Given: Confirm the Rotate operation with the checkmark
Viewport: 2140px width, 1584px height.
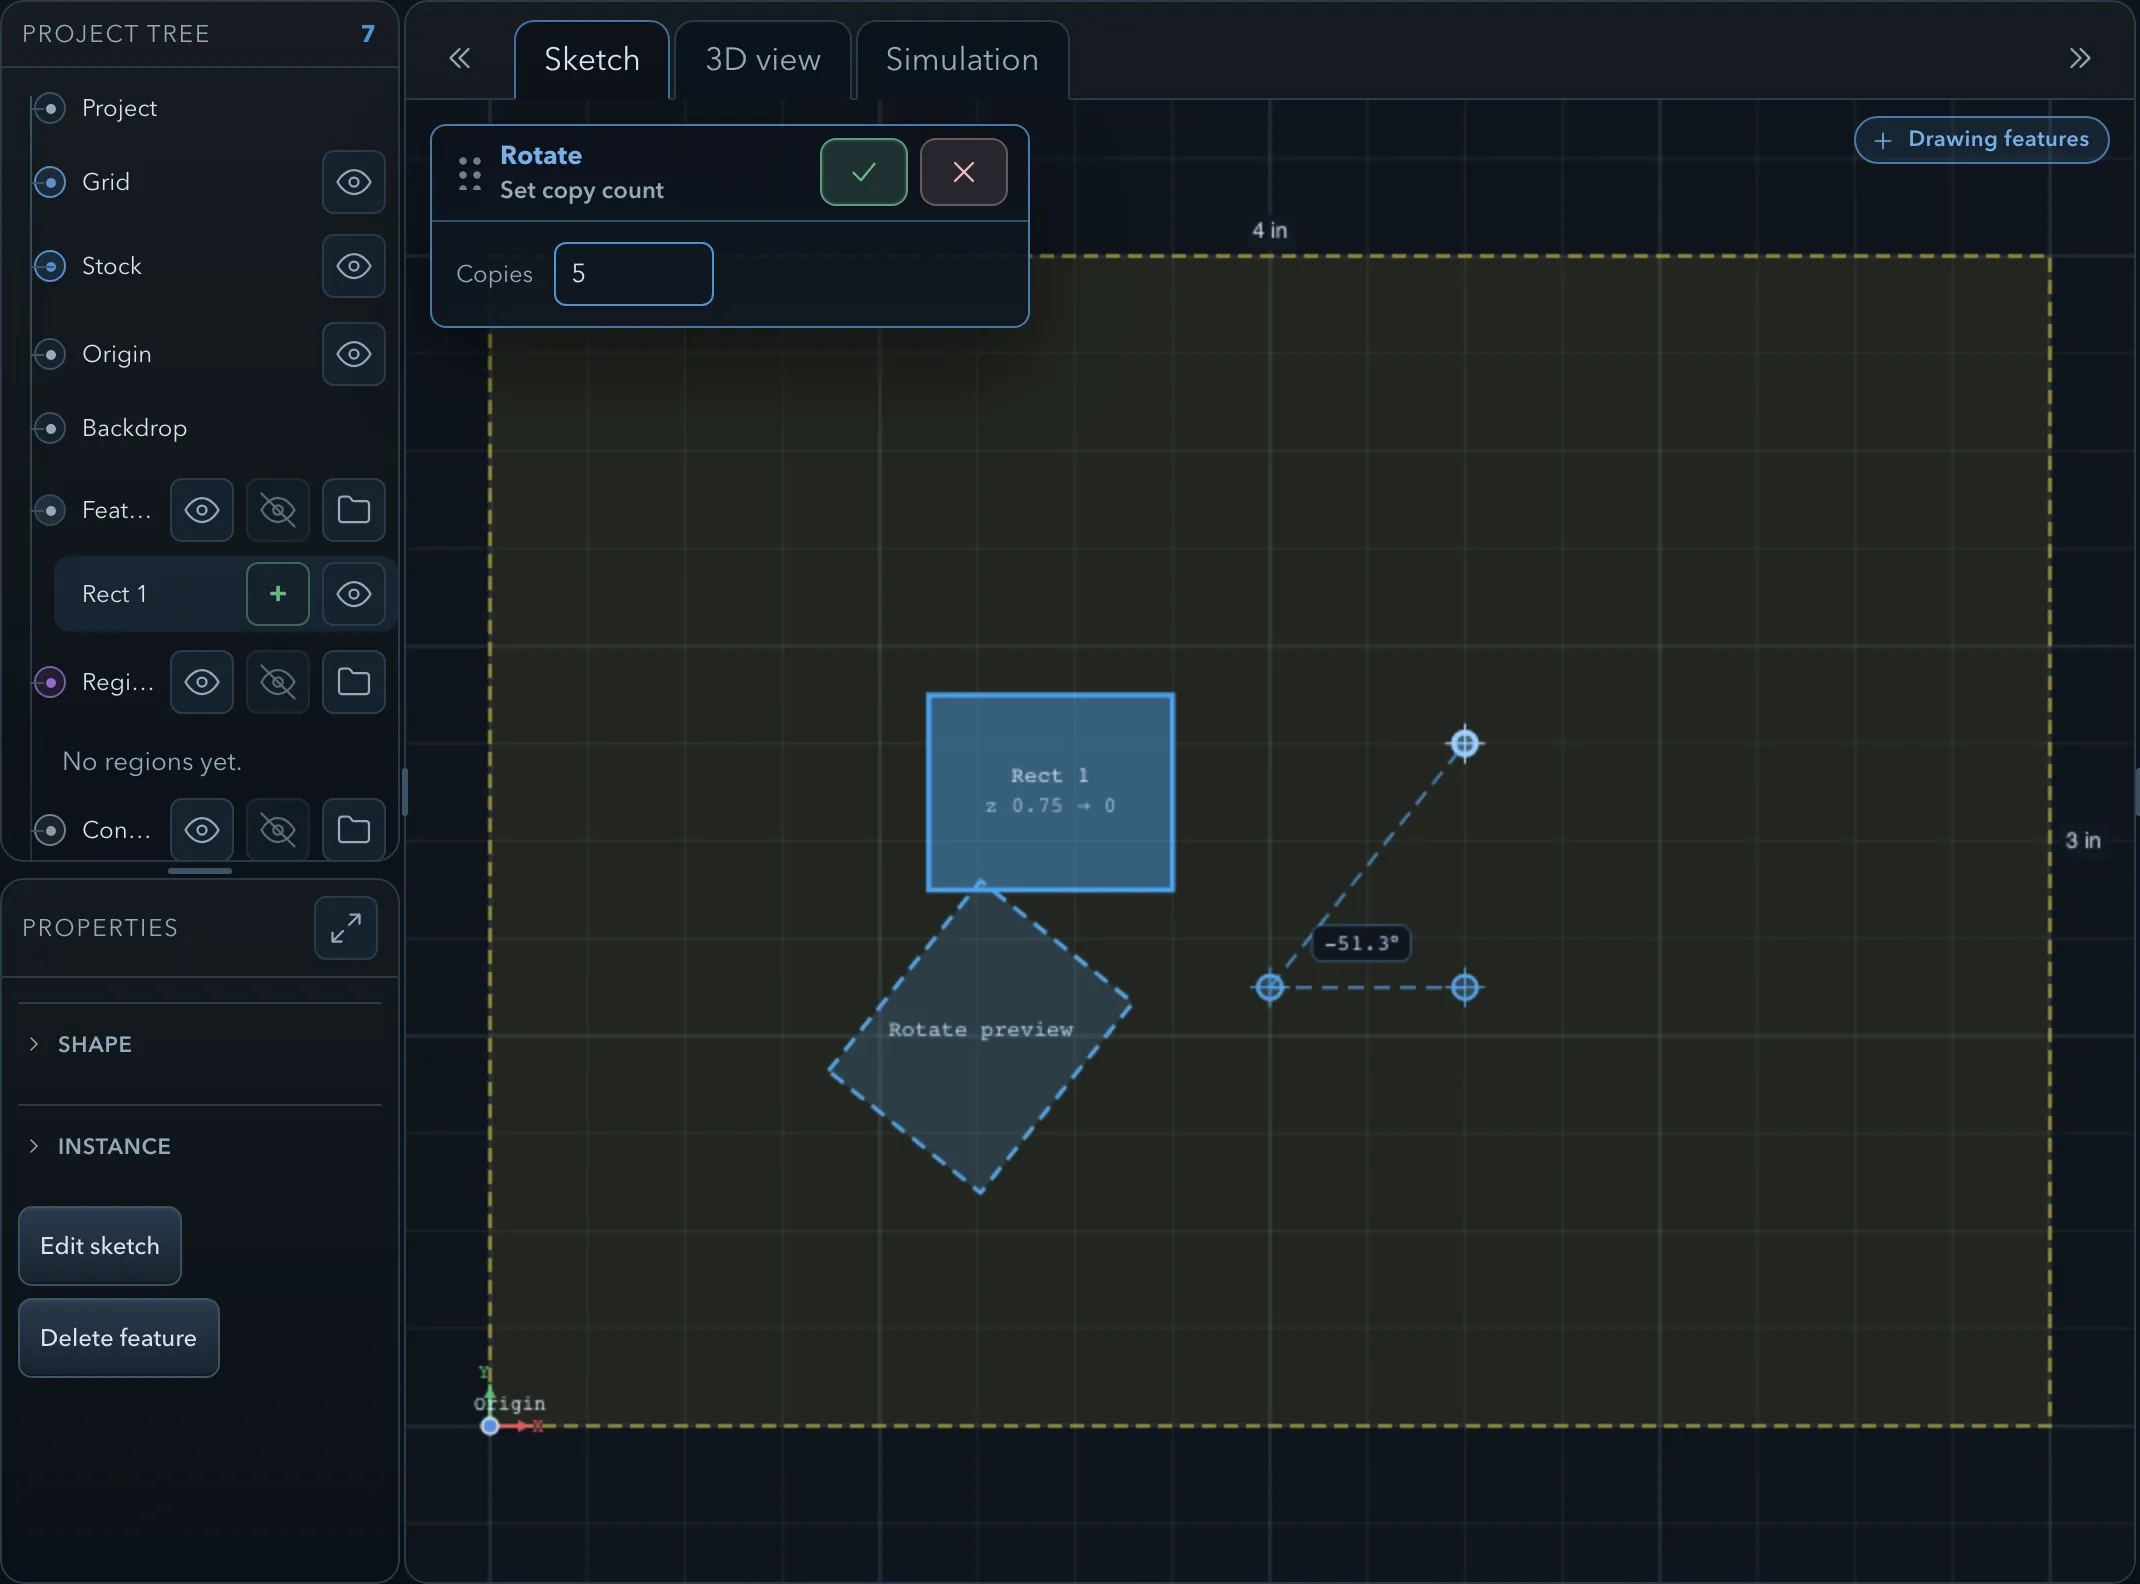Looking at the screenshot, I should point(863,172).
